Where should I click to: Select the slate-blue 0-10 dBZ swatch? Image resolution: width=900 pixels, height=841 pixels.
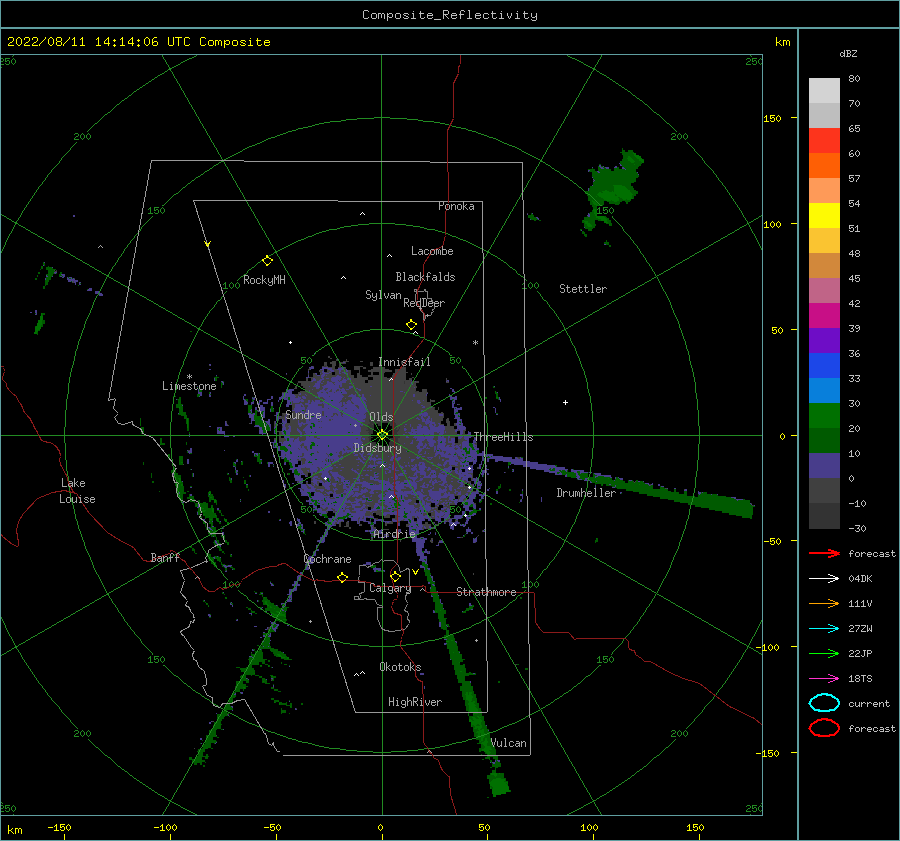(x=824, y=466)
